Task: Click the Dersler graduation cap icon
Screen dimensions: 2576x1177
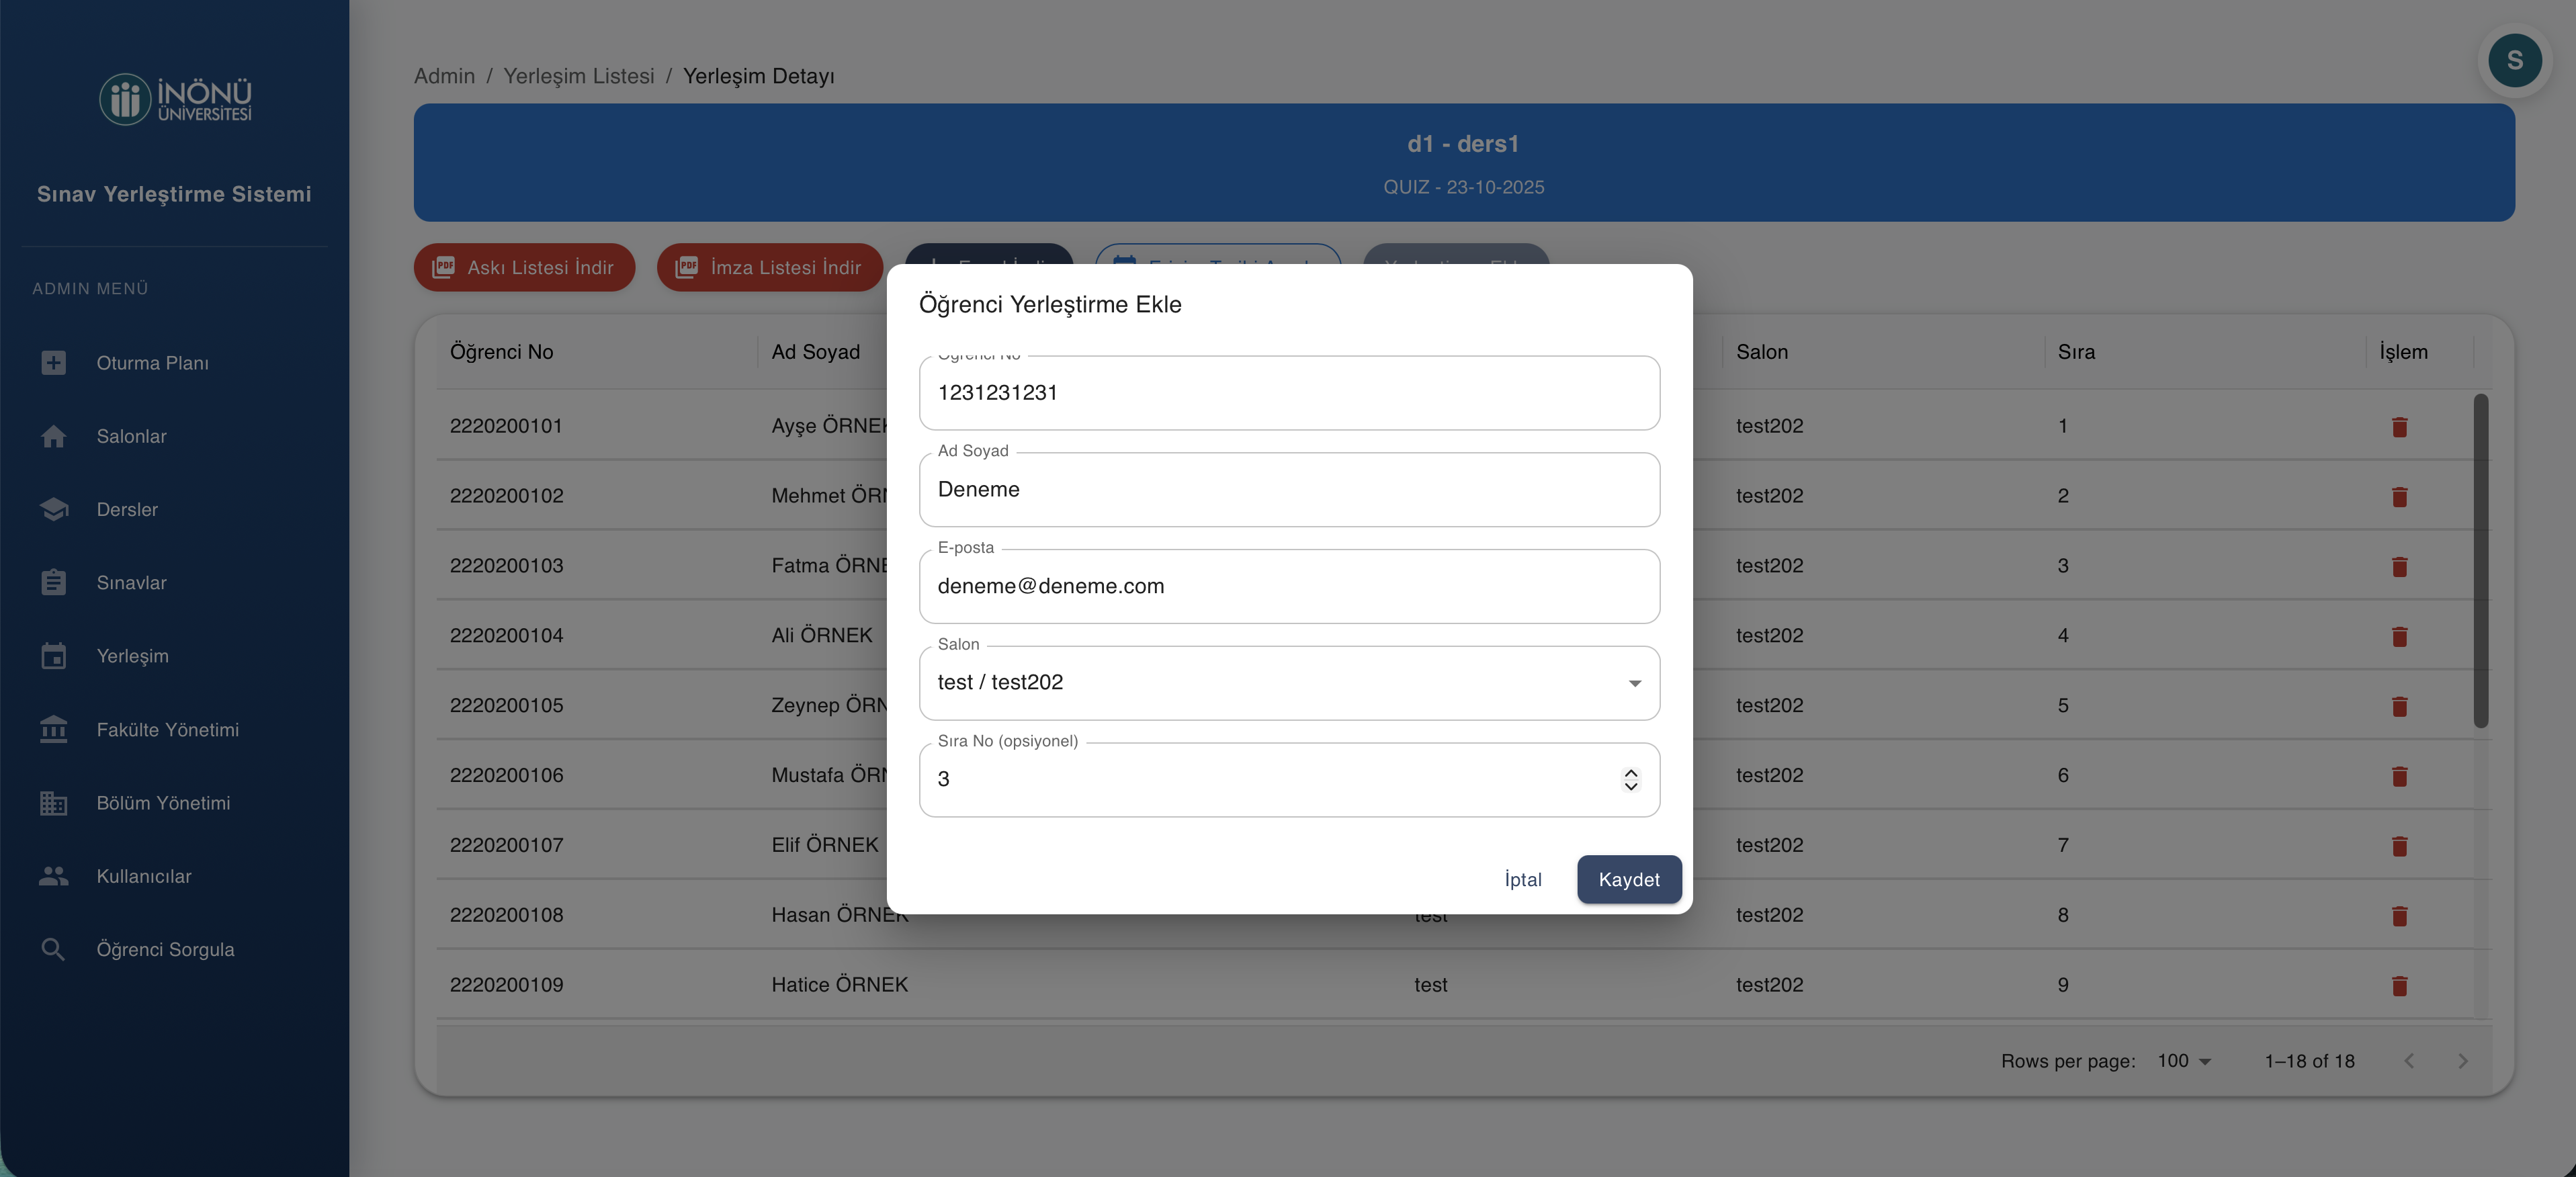Action: coord(53,510)
